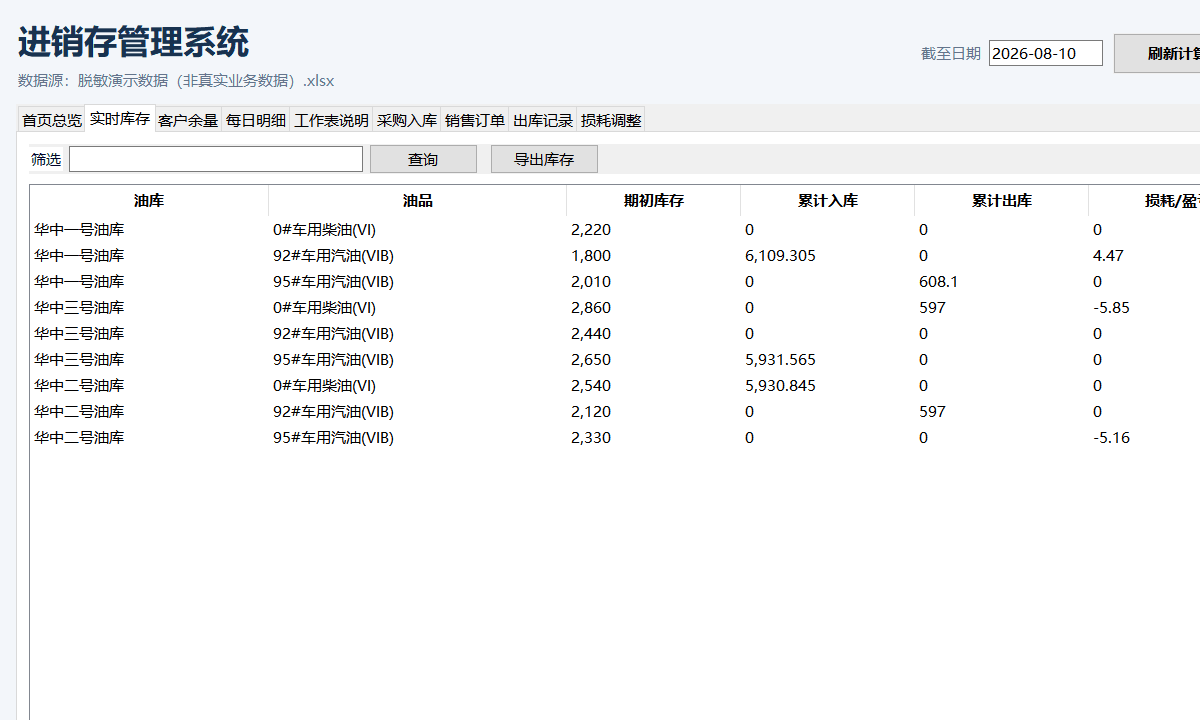Open the 工作表说明 tab
The width and height of the screenshot is (1200, 720).
(x=331, y=120)
